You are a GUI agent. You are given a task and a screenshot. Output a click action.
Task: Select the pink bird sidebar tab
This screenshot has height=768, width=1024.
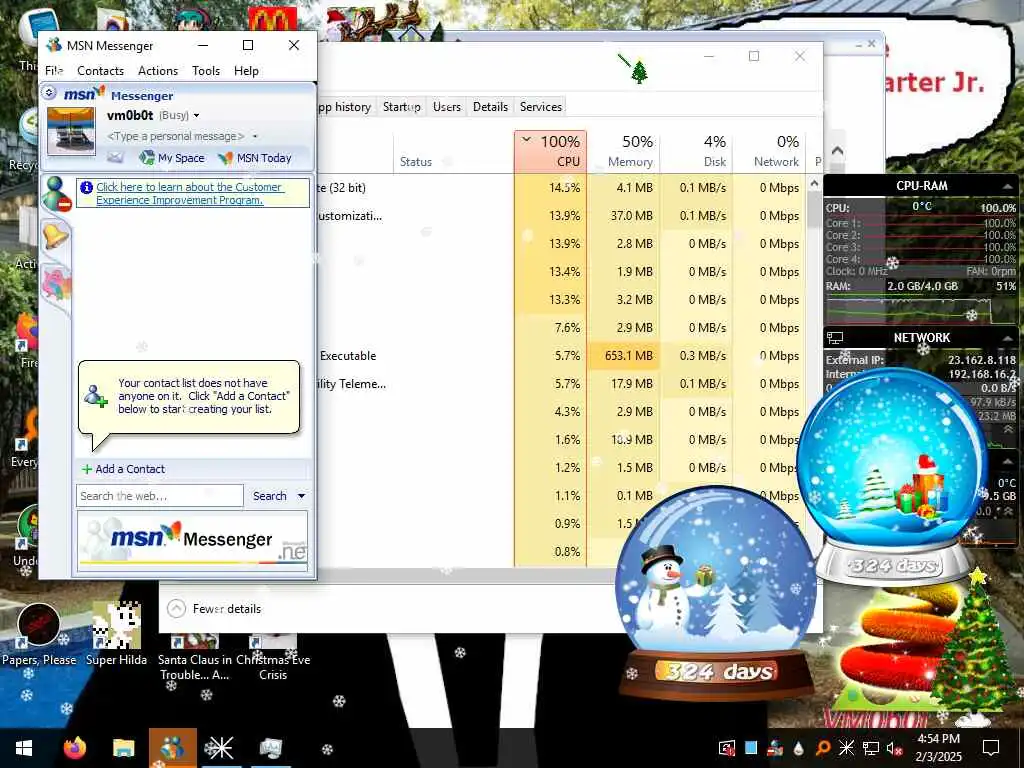[x=56, y=285]
